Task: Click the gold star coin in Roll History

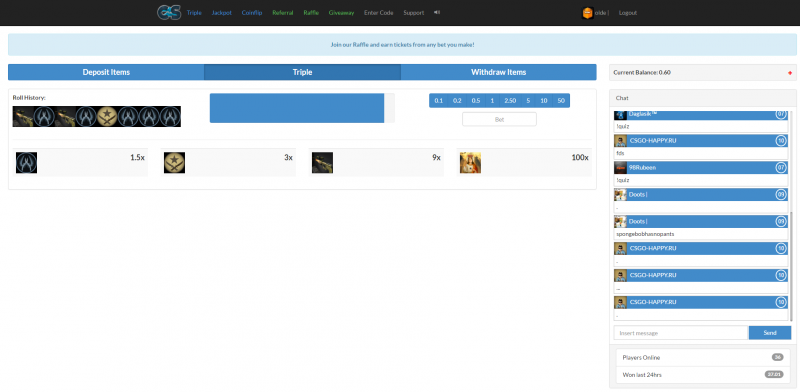Action: tap(107, 116)
